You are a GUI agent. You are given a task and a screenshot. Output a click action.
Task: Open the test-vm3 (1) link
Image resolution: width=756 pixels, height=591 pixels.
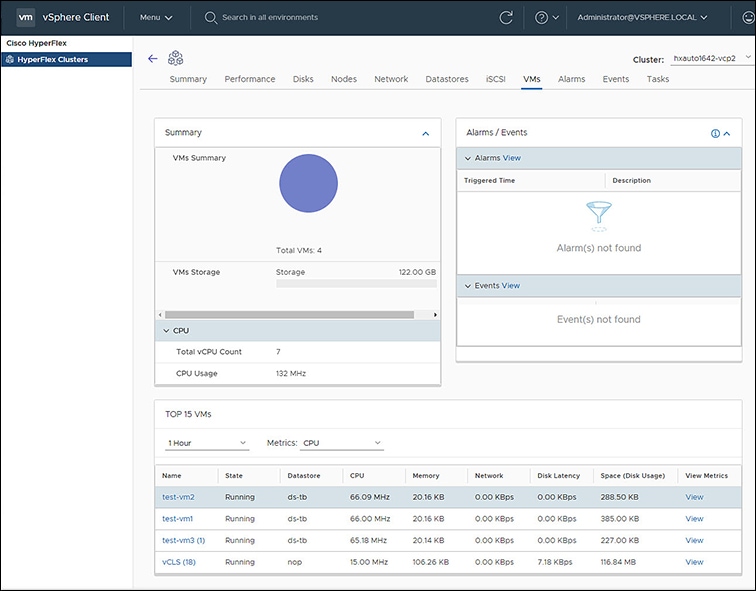point(184,540)
